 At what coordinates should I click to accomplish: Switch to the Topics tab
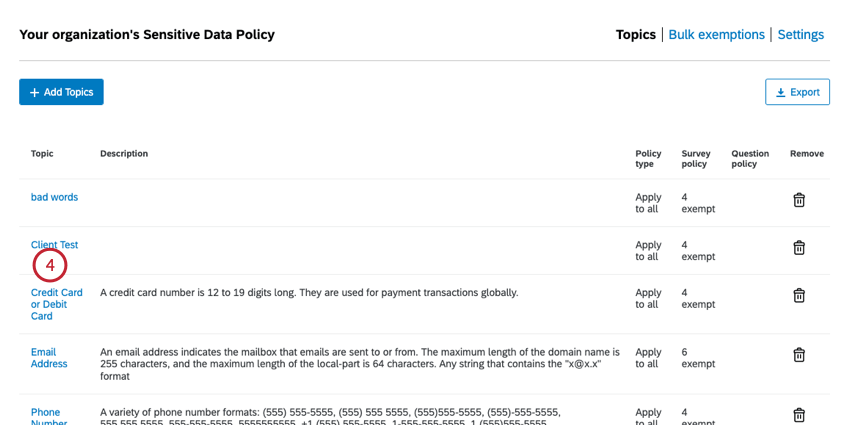point(635,35)
